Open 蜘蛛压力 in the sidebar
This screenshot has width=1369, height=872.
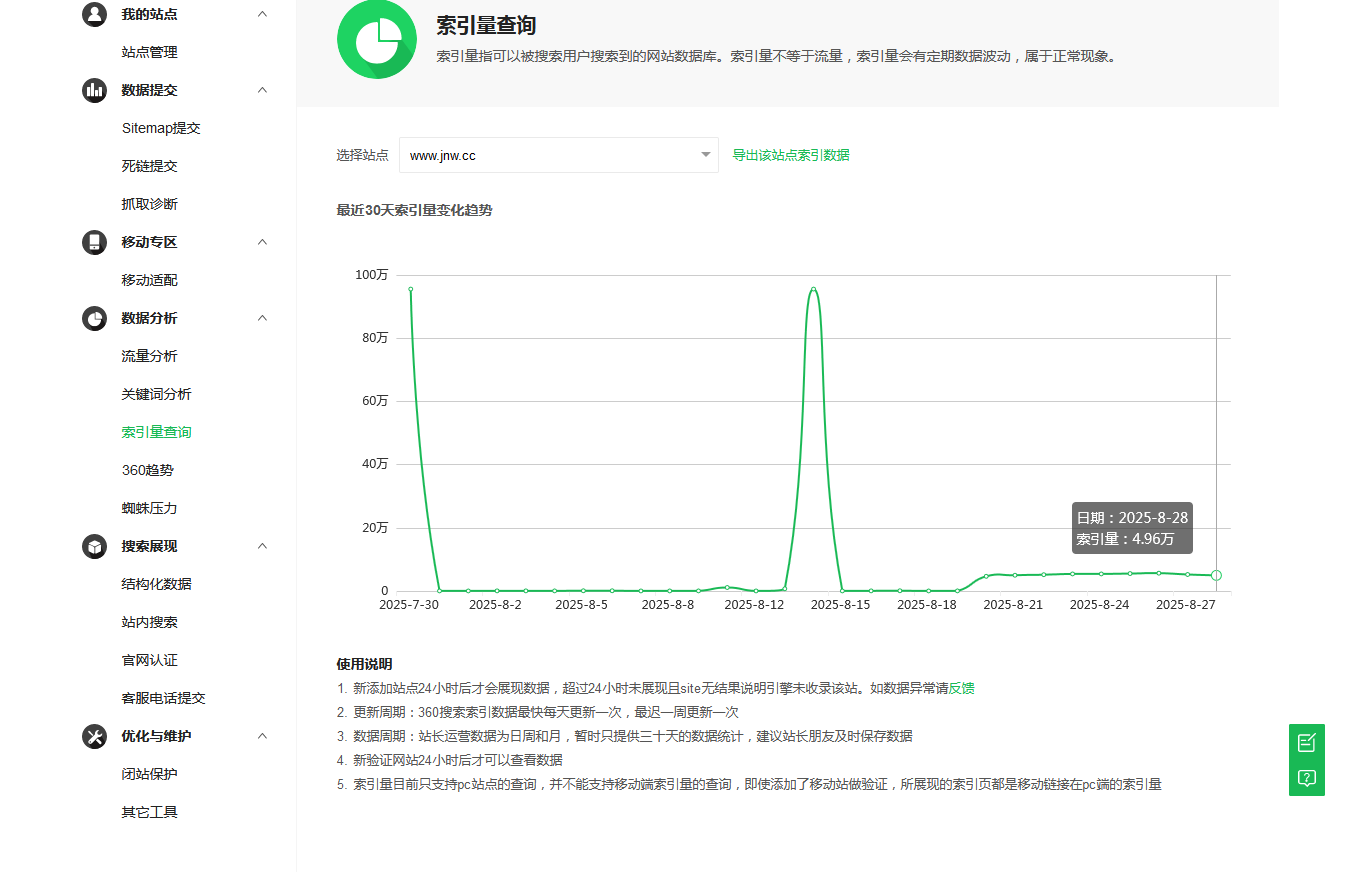point(149,508)
